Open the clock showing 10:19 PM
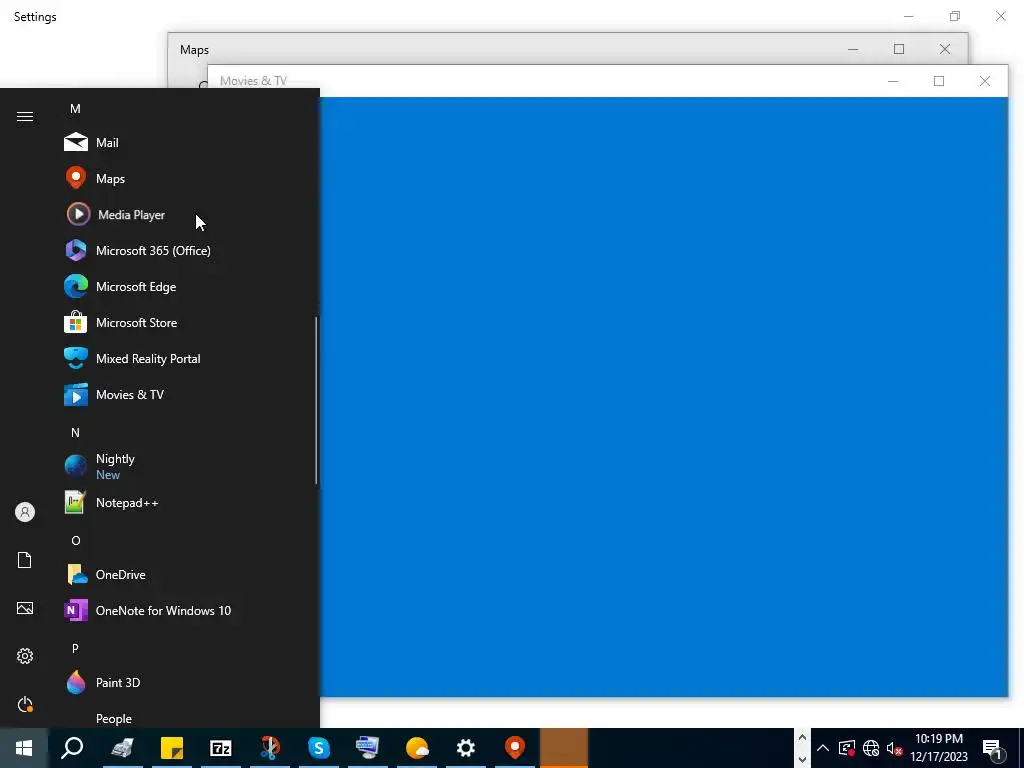The image size is (1024, 768). (938, 748)
